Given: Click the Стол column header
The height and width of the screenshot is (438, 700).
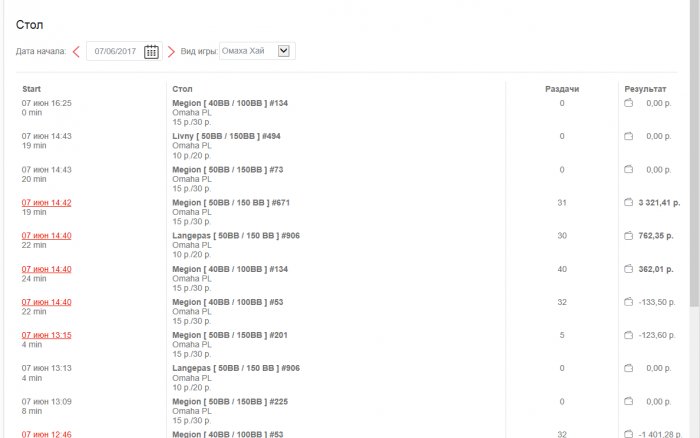Looking at the screenshot, I should [182, 89].
